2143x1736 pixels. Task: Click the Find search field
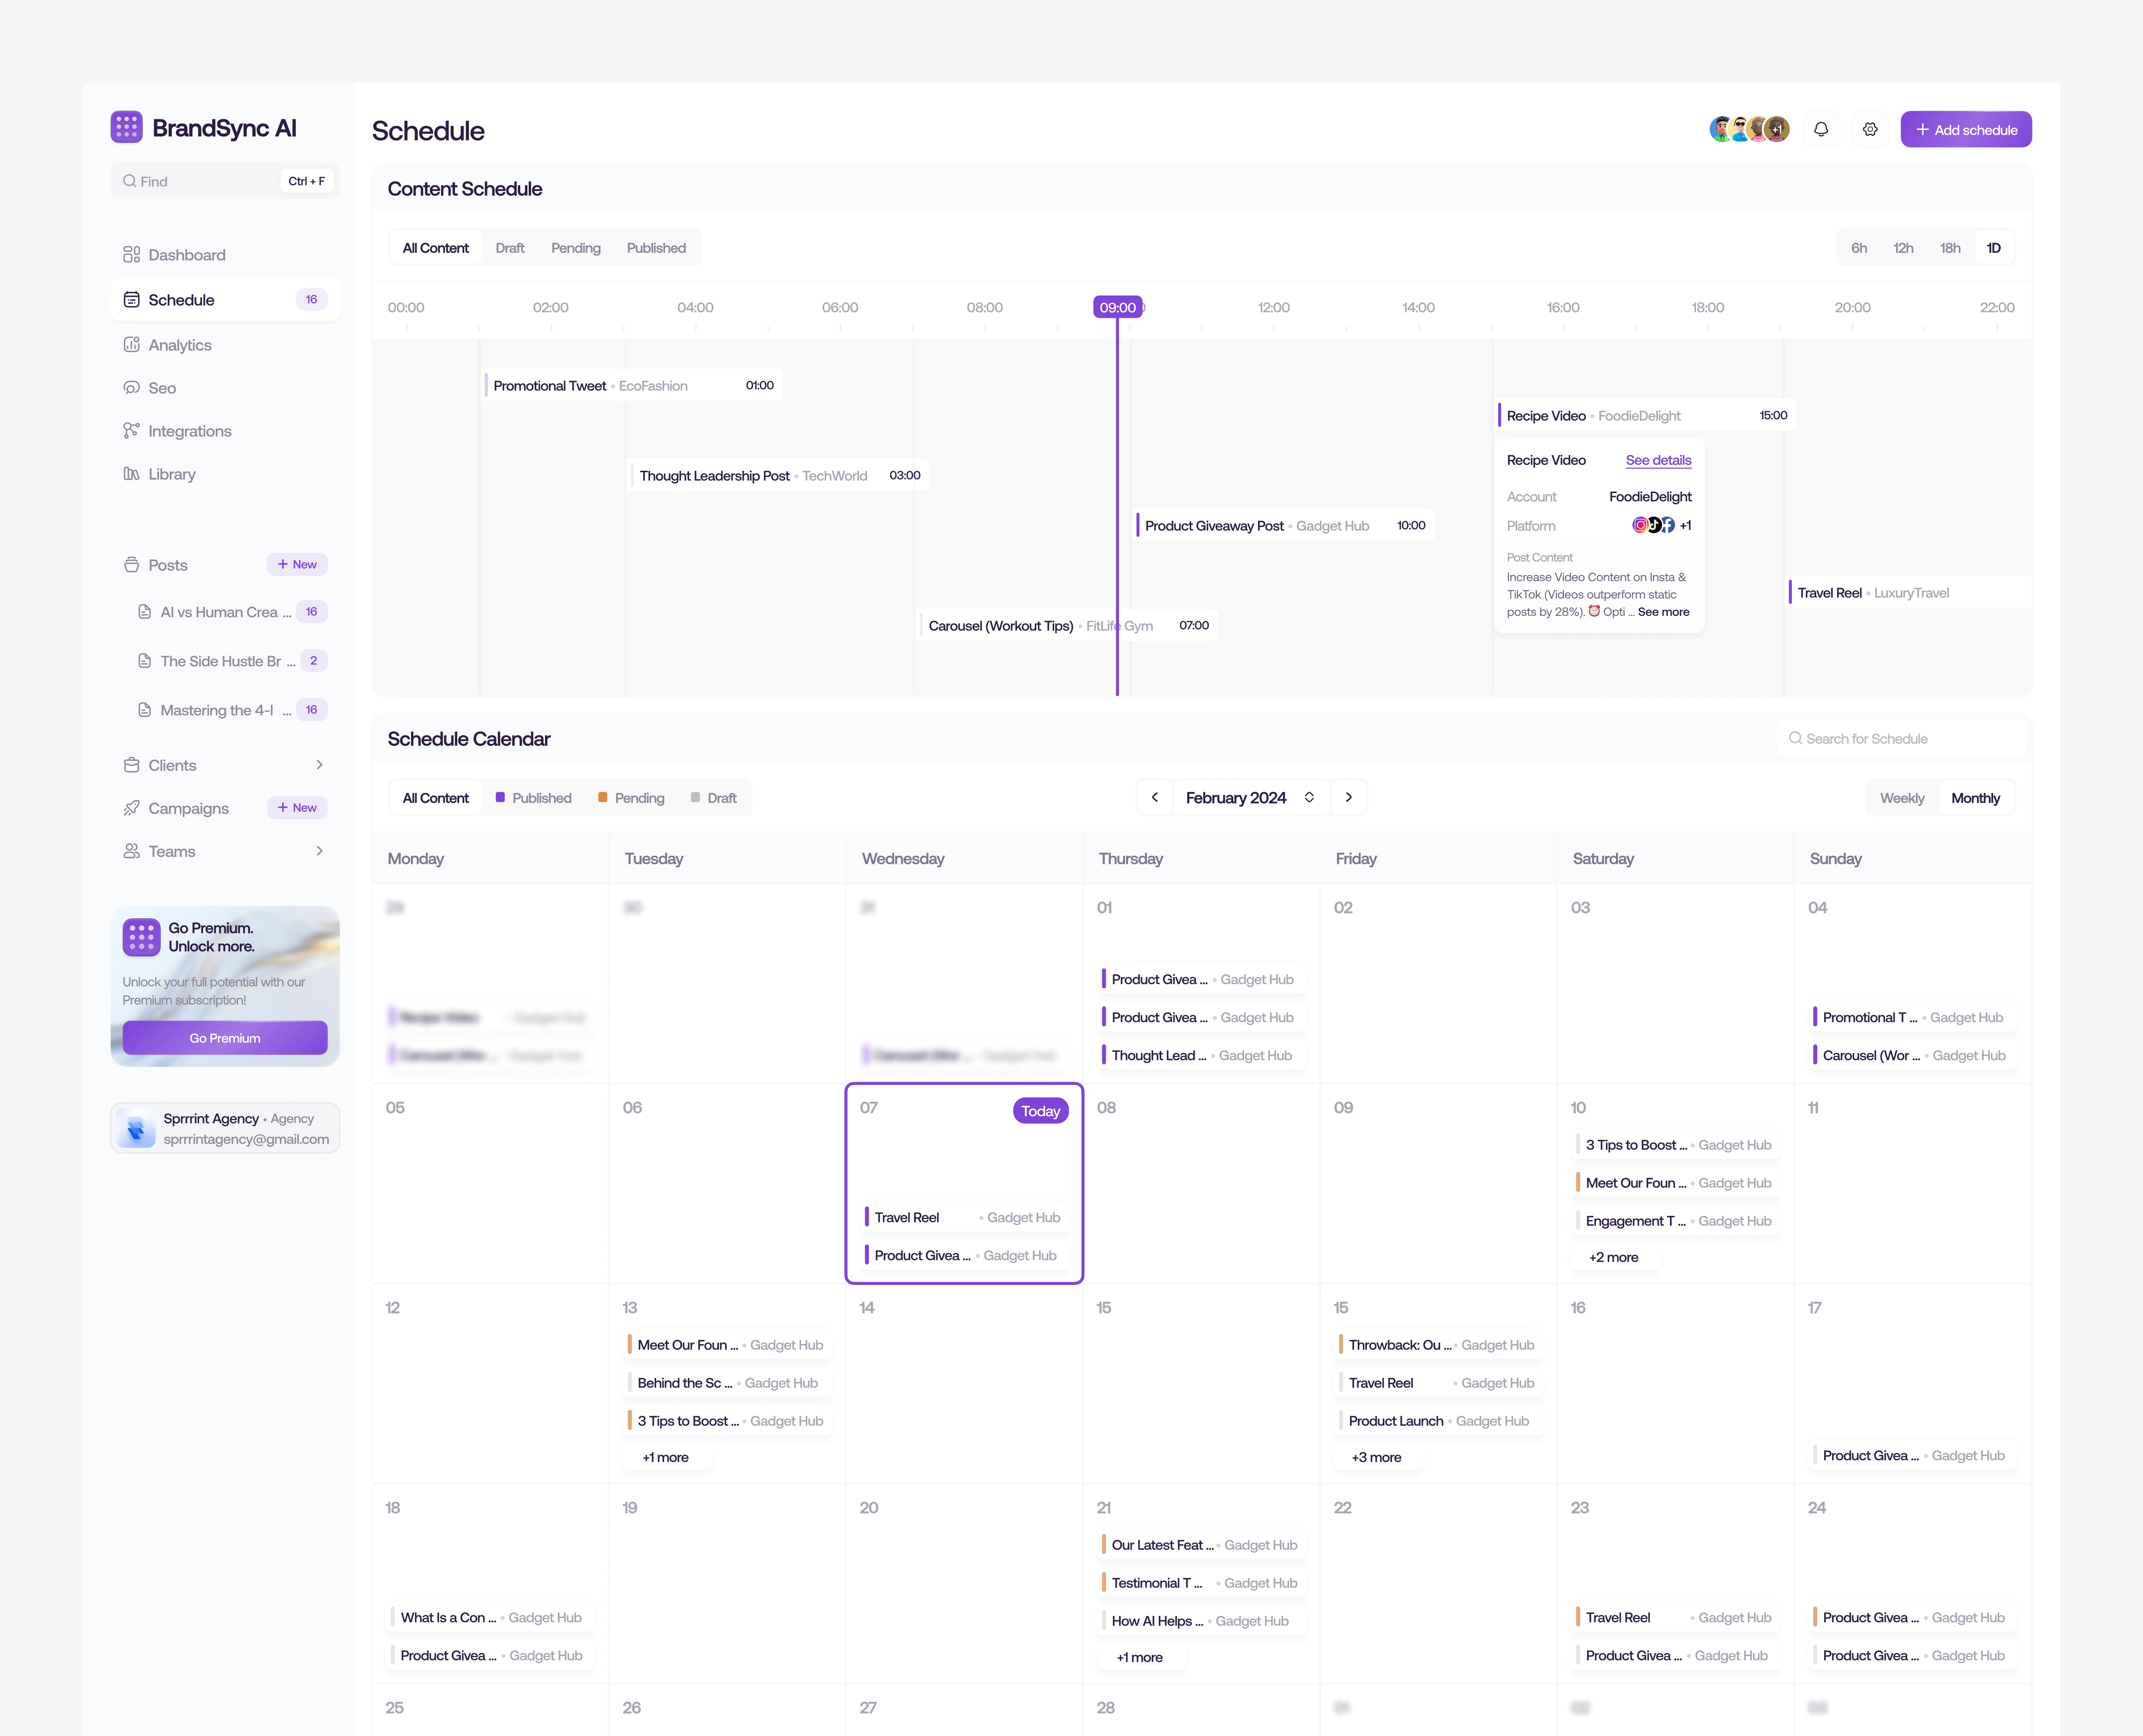click(x=225, y=181)
